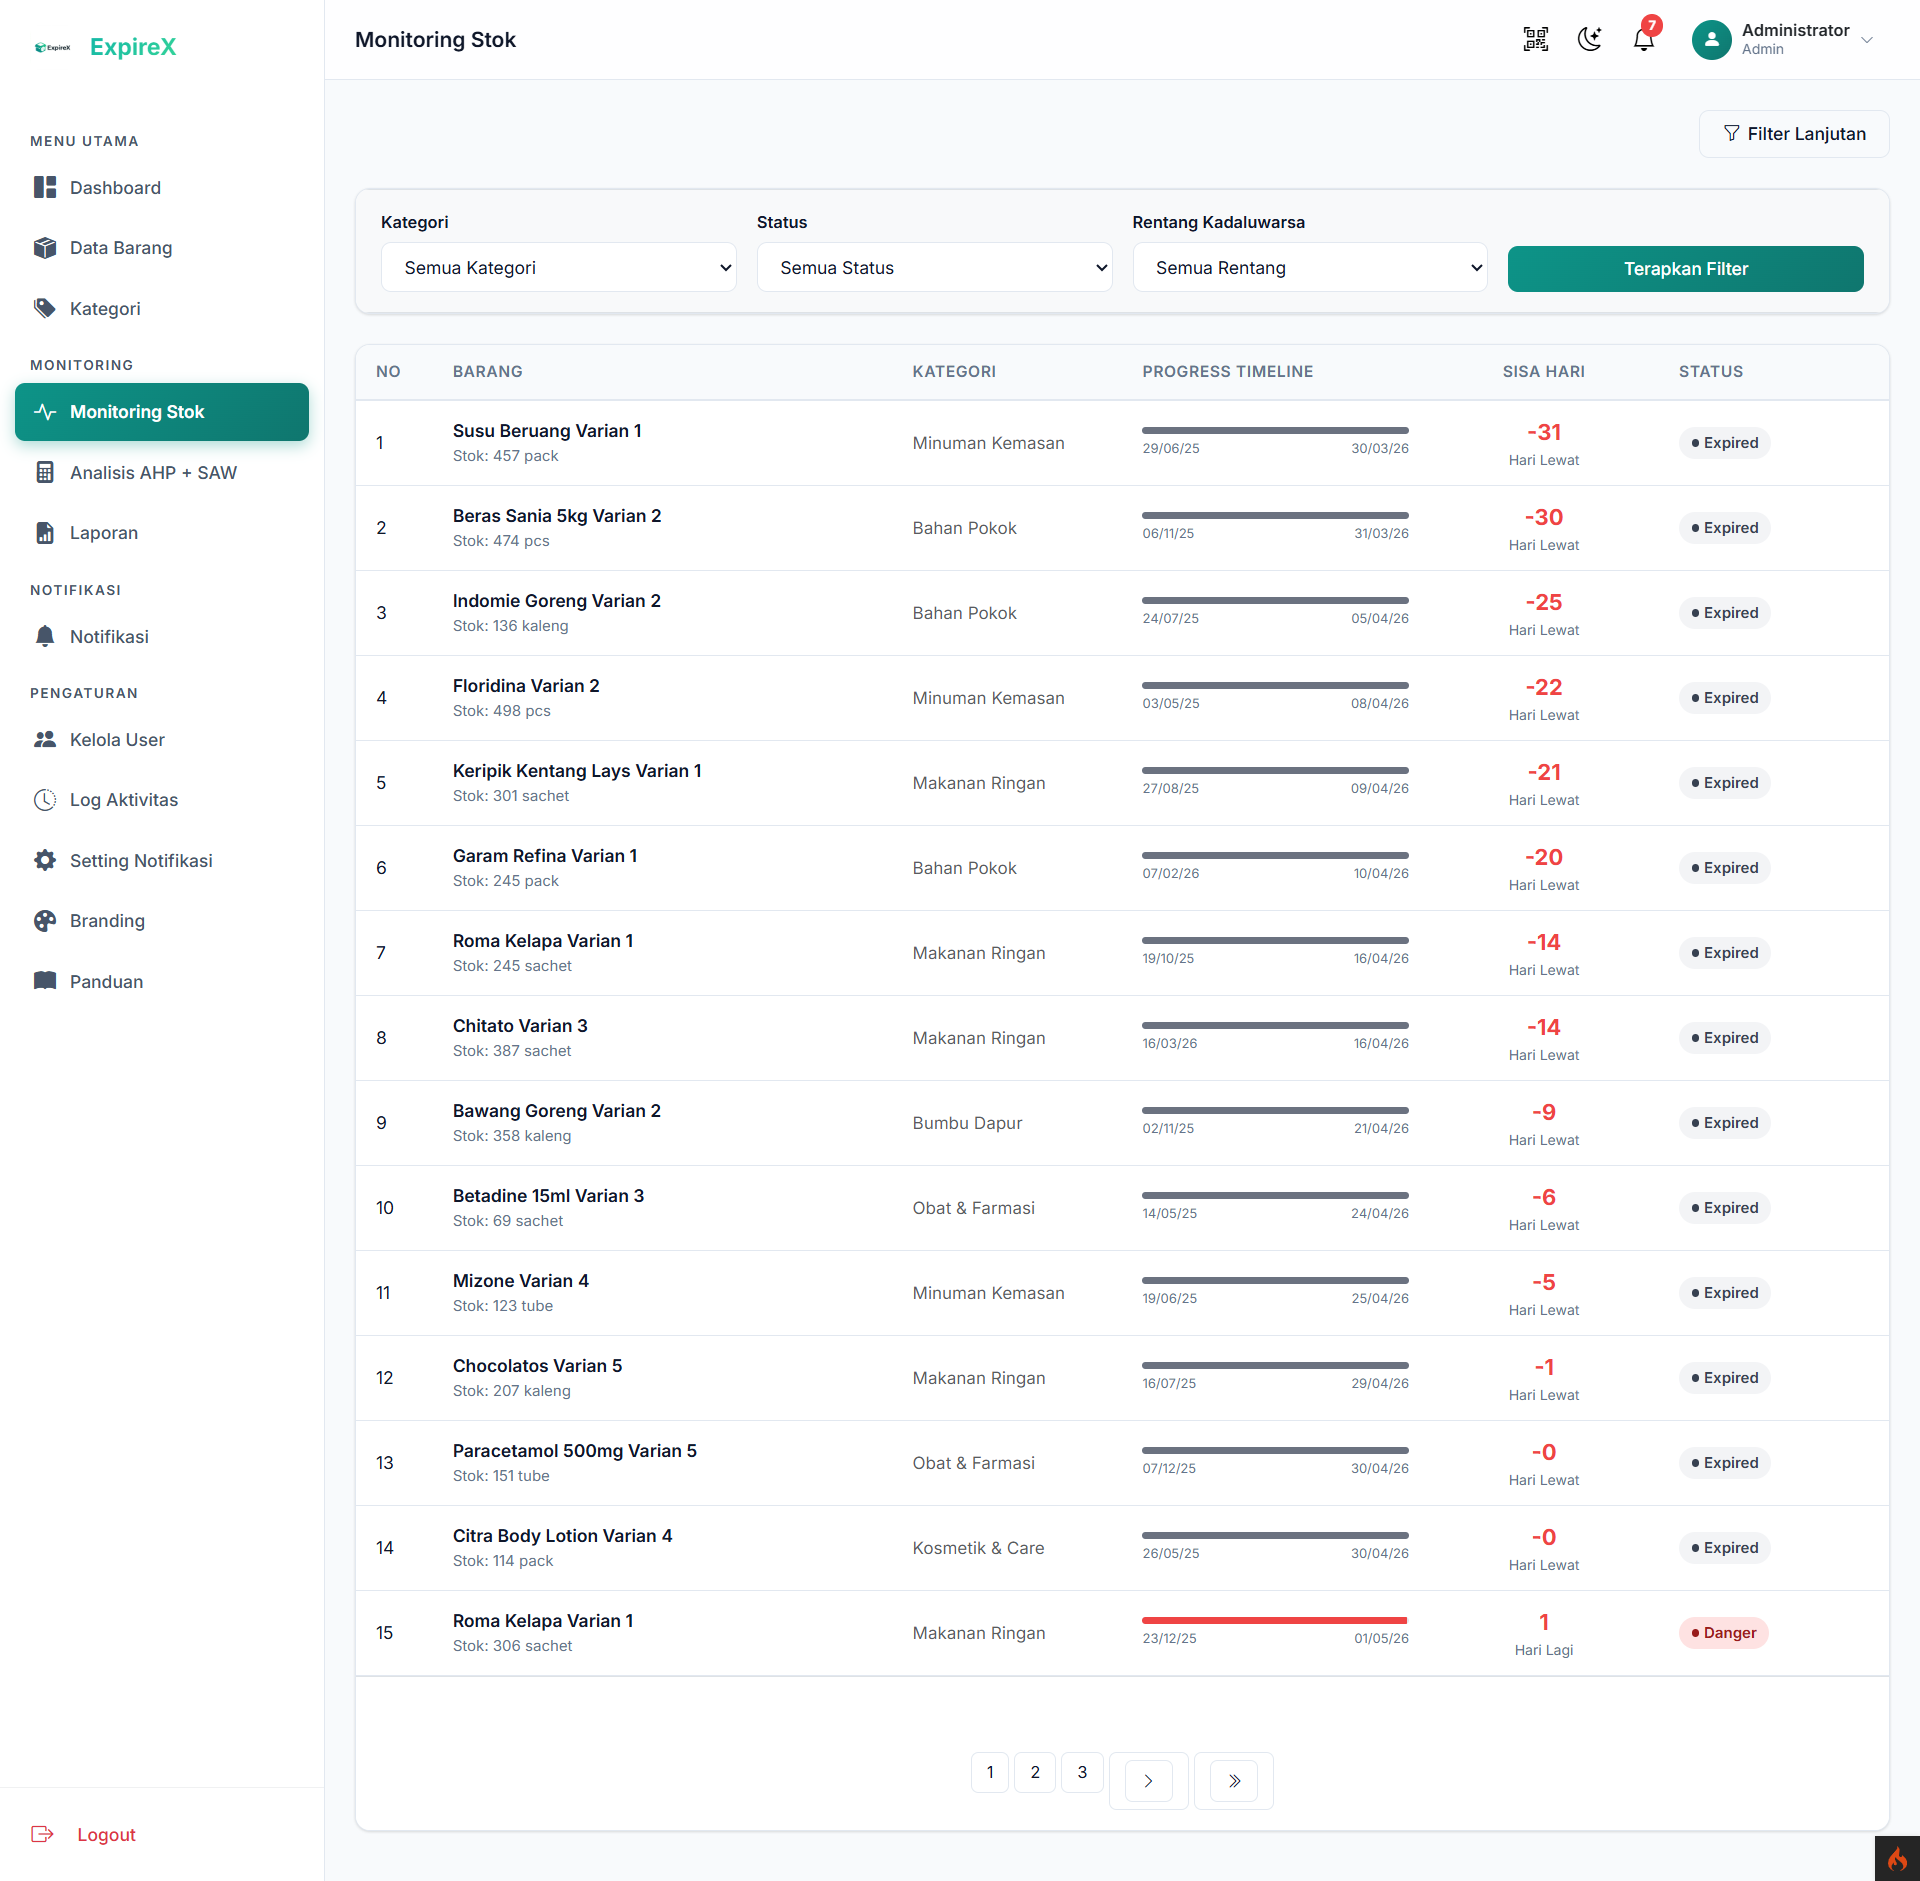
Task: Click the Notifikasi bell sidebar icon
Action: [45, 637]
